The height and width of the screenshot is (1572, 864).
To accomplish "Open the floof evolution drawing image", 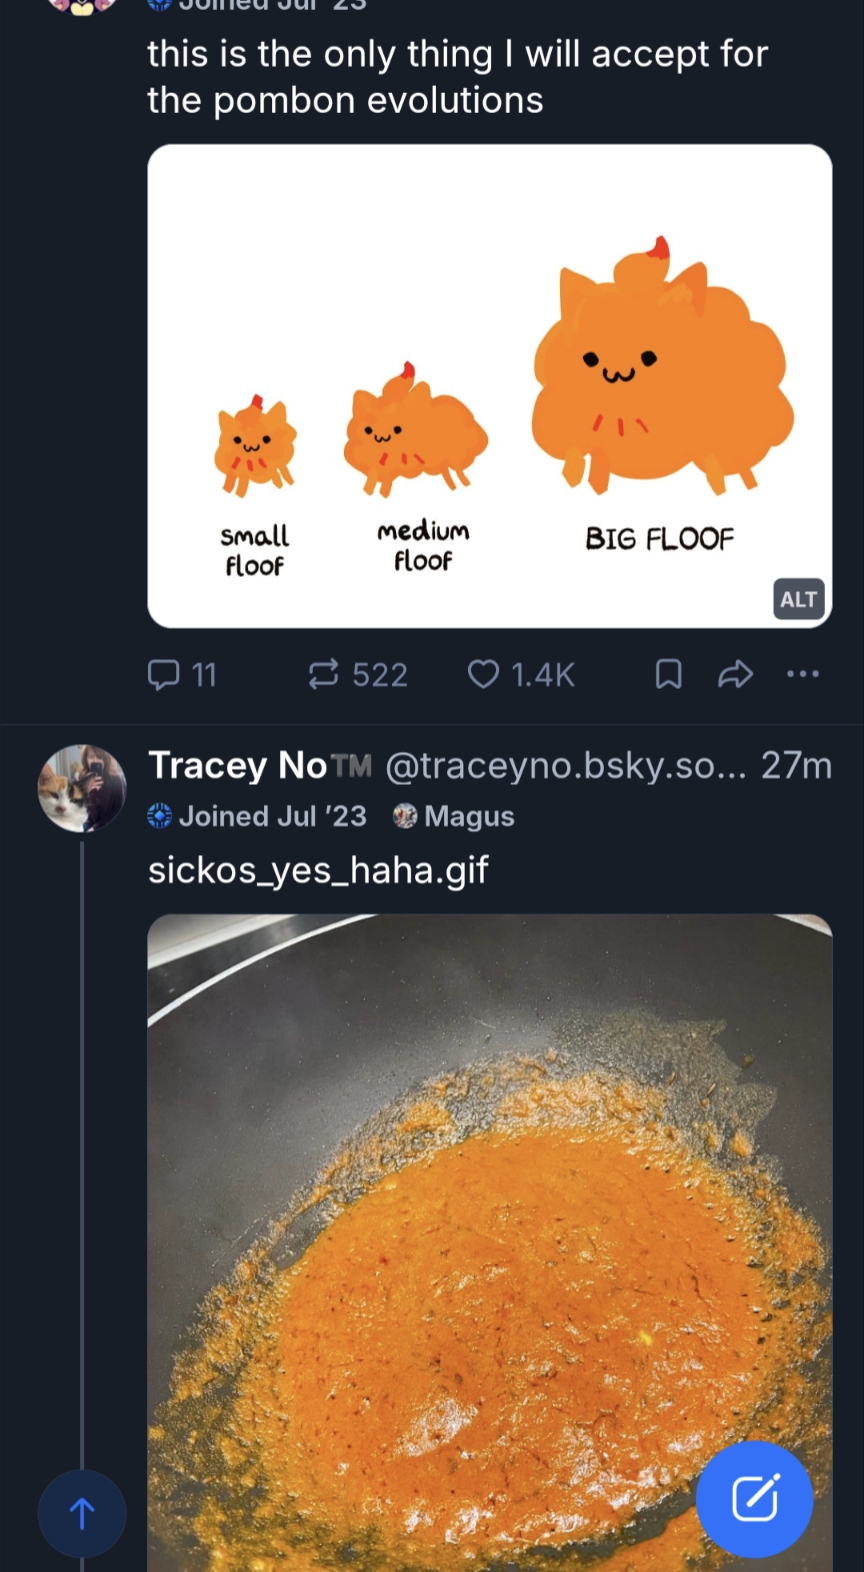I will 489,385.
